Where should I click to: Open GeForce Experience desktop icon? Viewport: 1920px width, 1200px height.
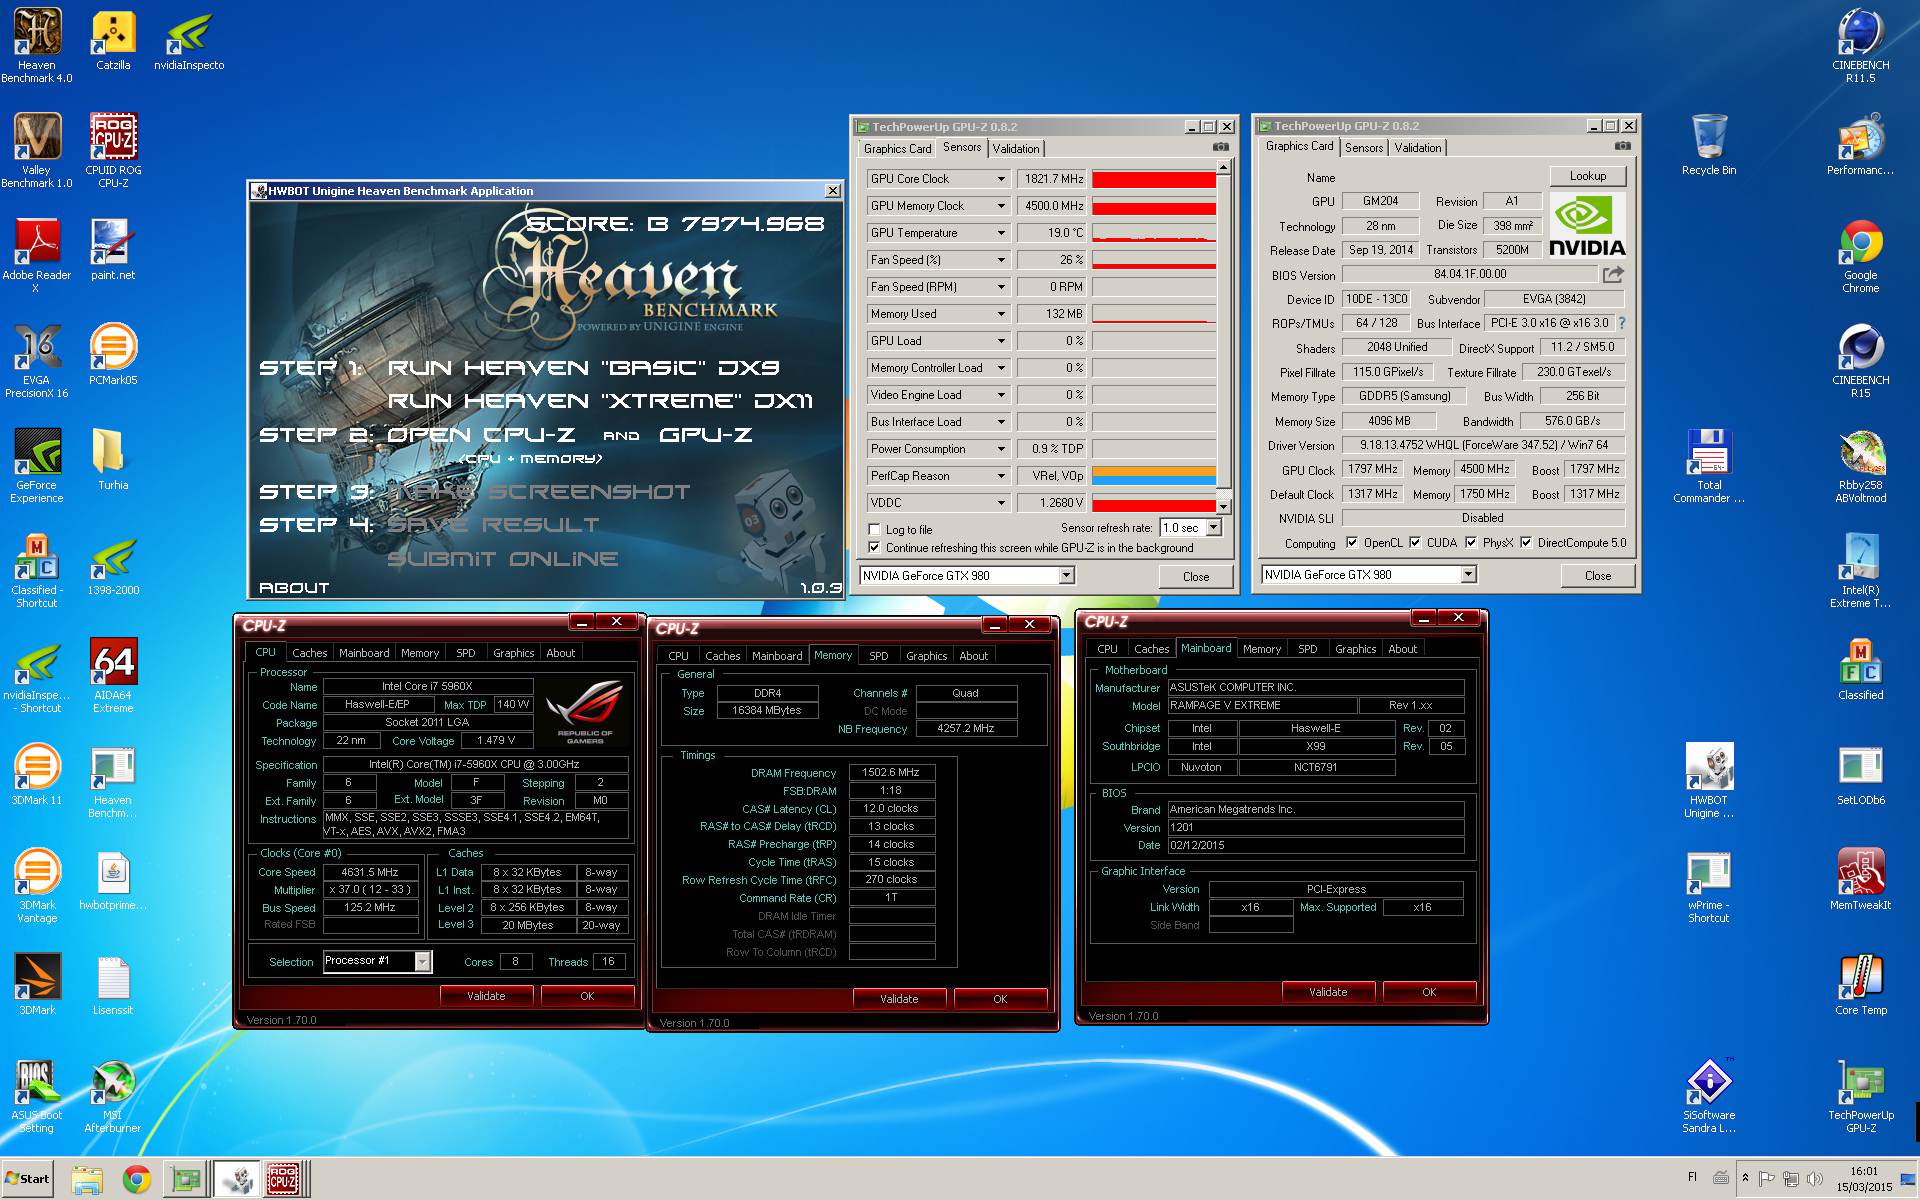click(x=37, y=465)
